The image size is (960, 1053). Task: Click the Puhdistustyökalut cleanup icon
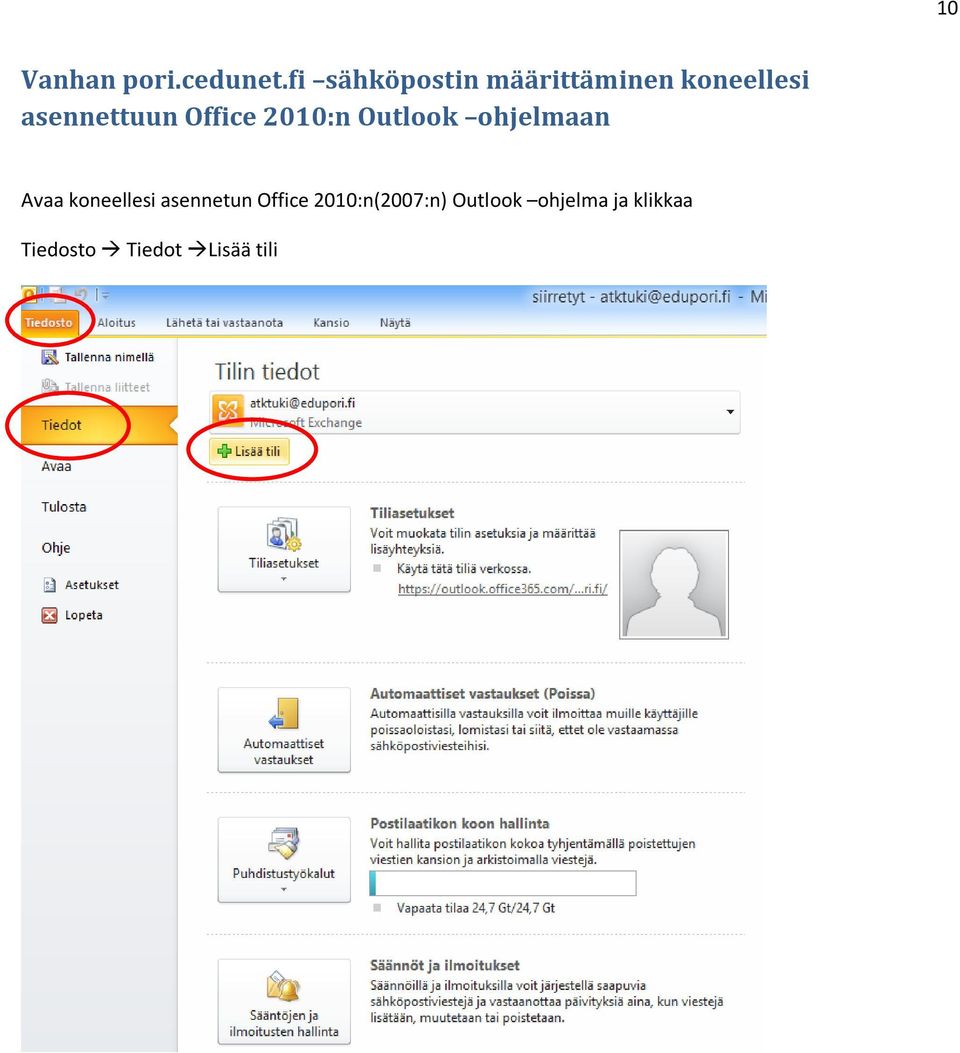pyautogui.click(x=283, y=843)
